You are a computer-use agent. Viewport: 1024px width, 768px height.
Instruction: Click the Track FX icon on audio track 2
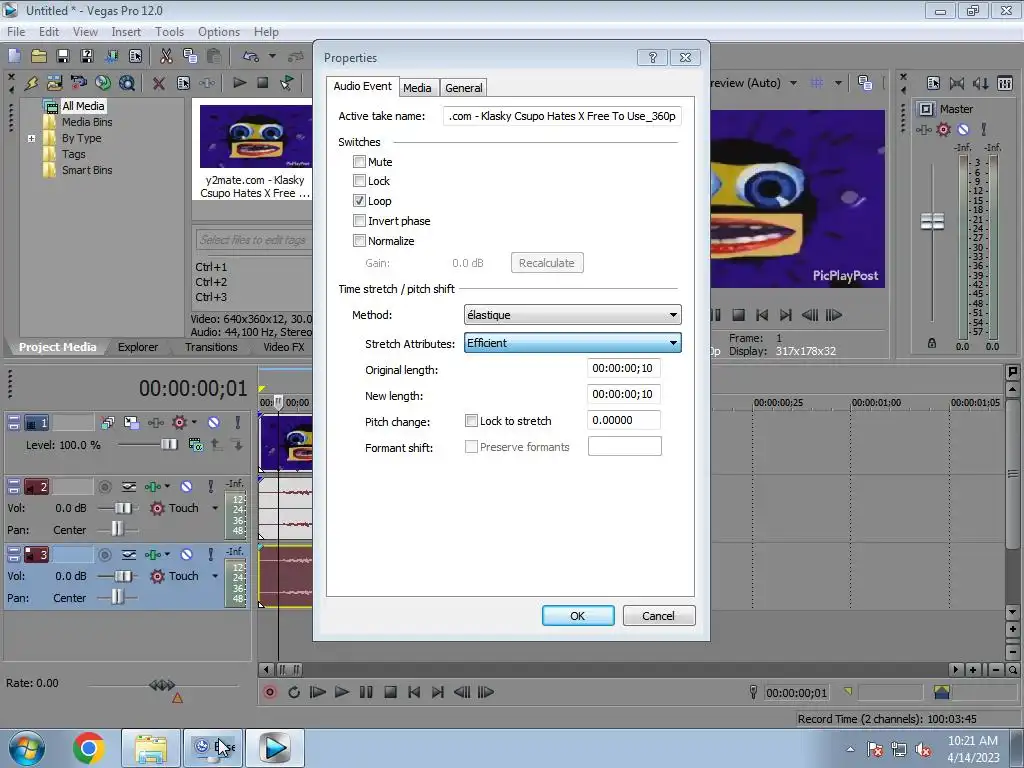pos(153,487)
